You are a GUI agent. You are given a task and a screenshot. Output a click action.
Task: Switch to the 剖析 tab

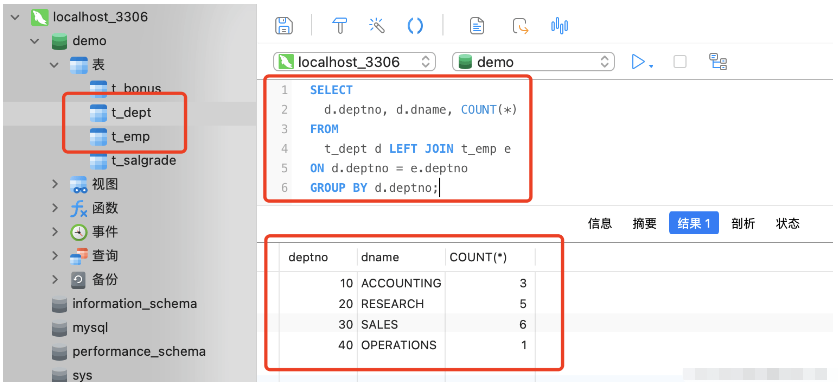point(743,223)
